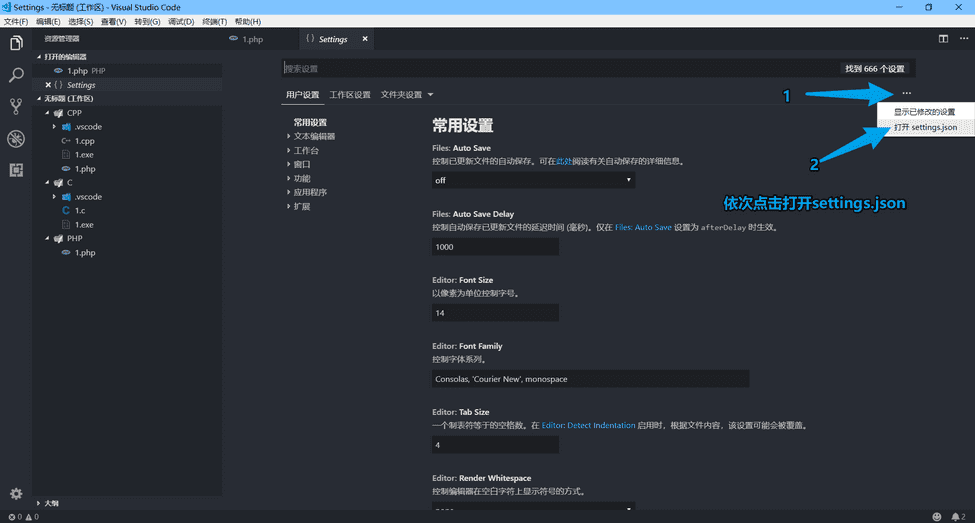Open the Explorer icon in activity bar
Image resolution: width=975 pixels, height=523 pixels.
[x=16, y=43]
